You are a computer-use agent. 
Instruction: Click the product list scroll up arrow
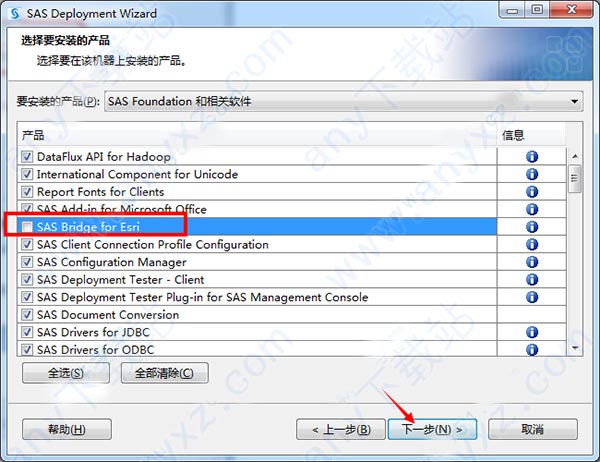575,156
